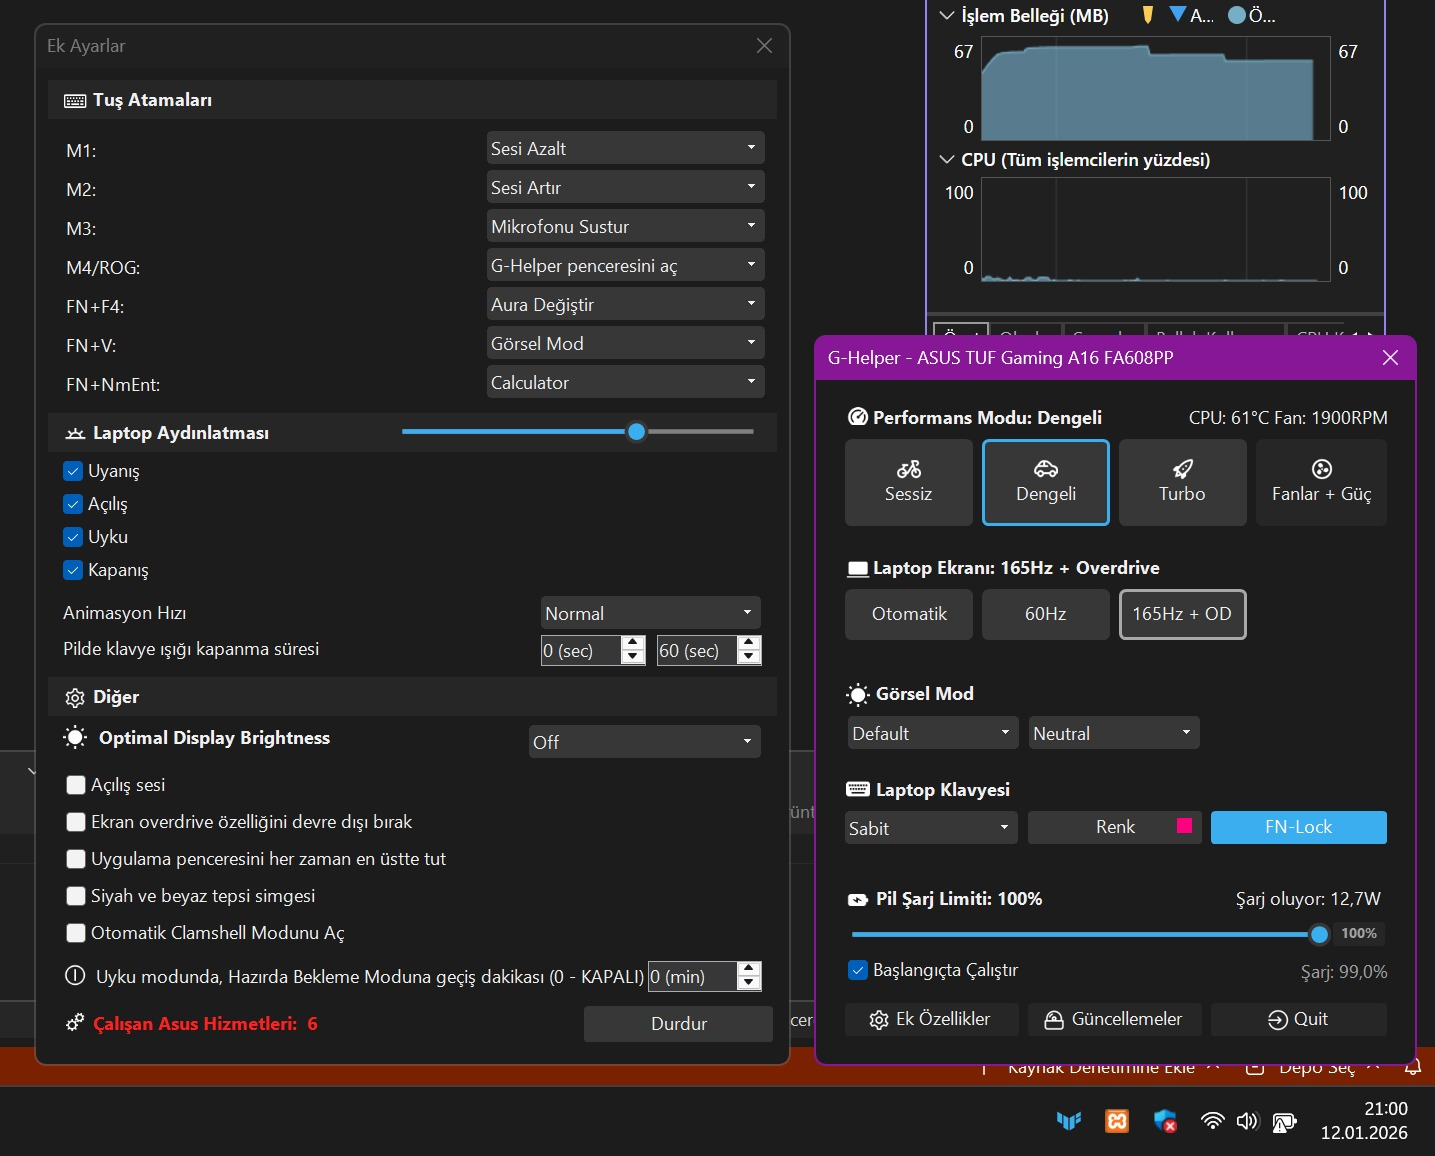Enable Uygulama penceresini her zaman en üstte tut

[76, 859]
